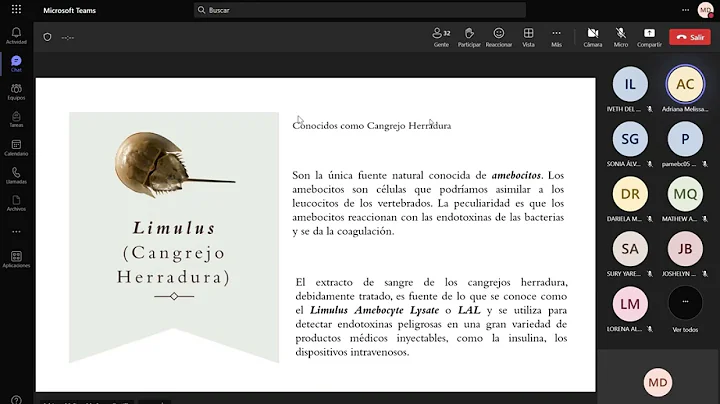Open the Más meeting options menu
720x404 pixels.
557,37
